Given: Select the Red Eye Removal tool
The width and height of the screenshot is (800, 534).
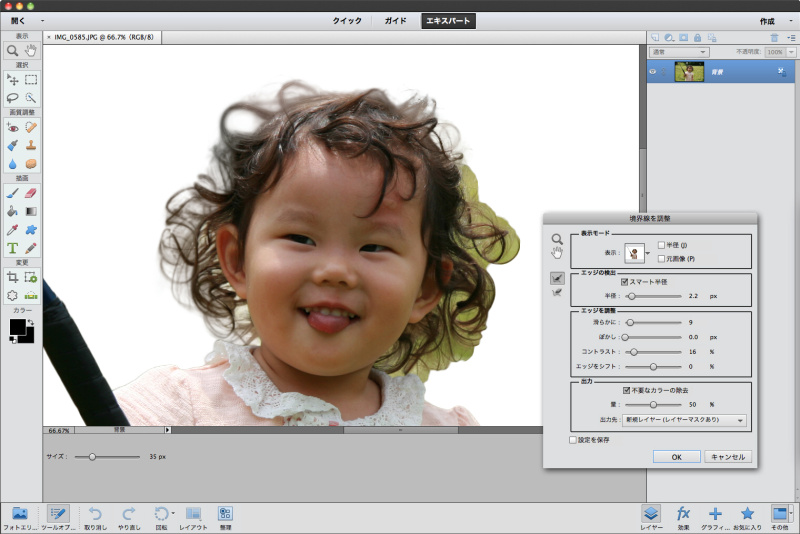Looking at the screenshot, I should pos(12,127).
